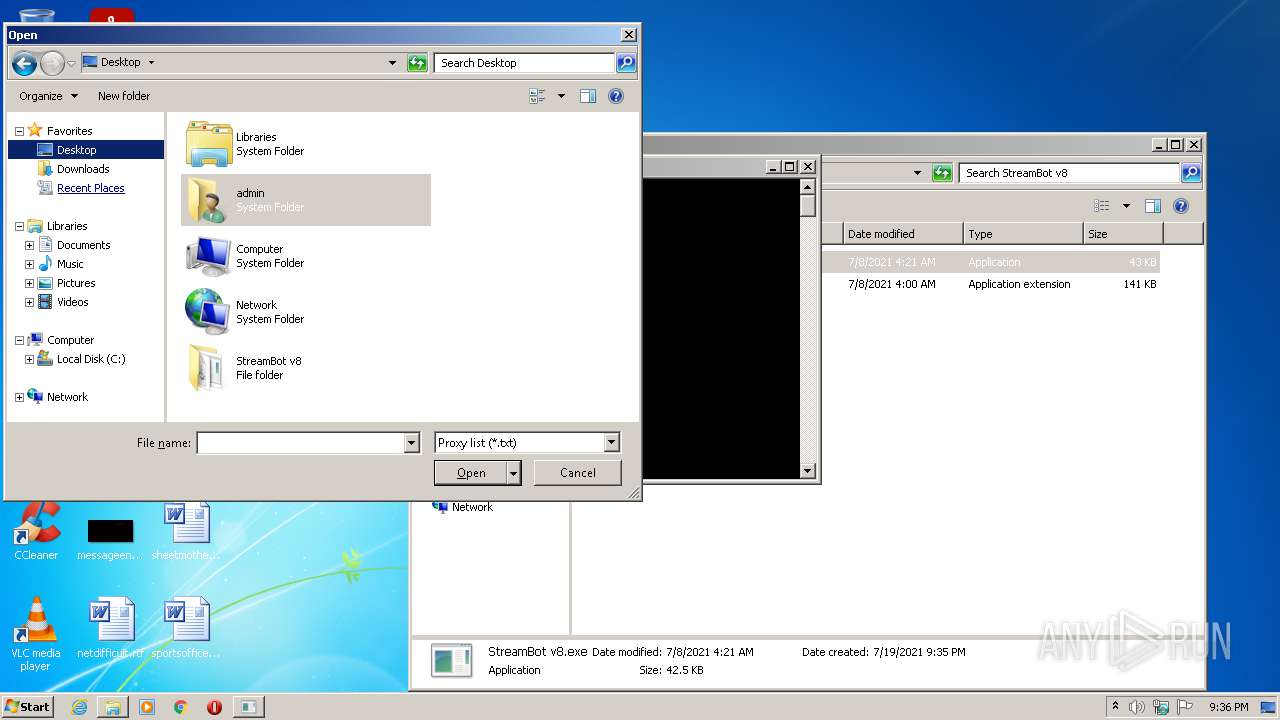Expand the Music library node
Image resolution: width=1280 pixels, height=720 pixels.
pos(29,264)
